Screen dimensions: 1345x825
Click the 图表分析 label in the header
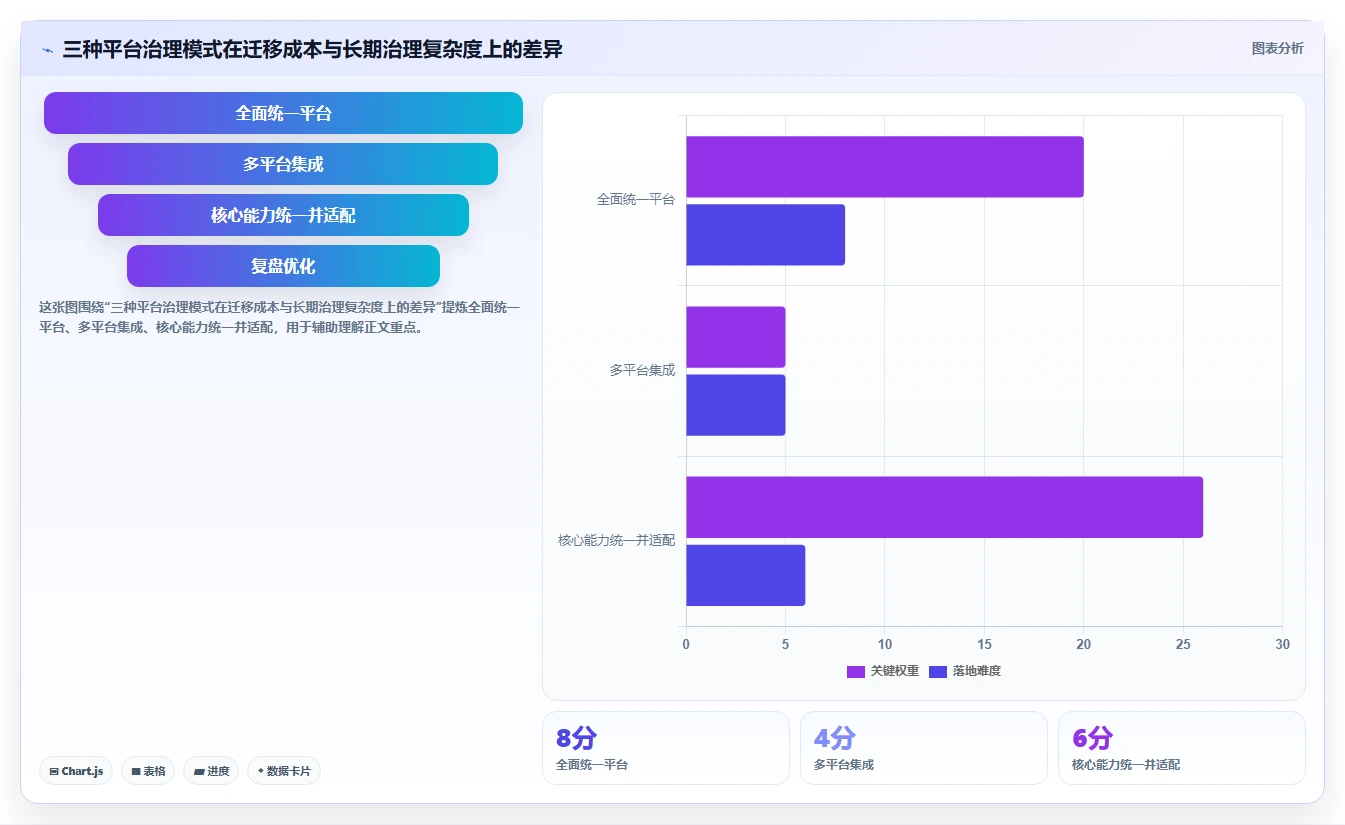click(x=1277, y=48)
